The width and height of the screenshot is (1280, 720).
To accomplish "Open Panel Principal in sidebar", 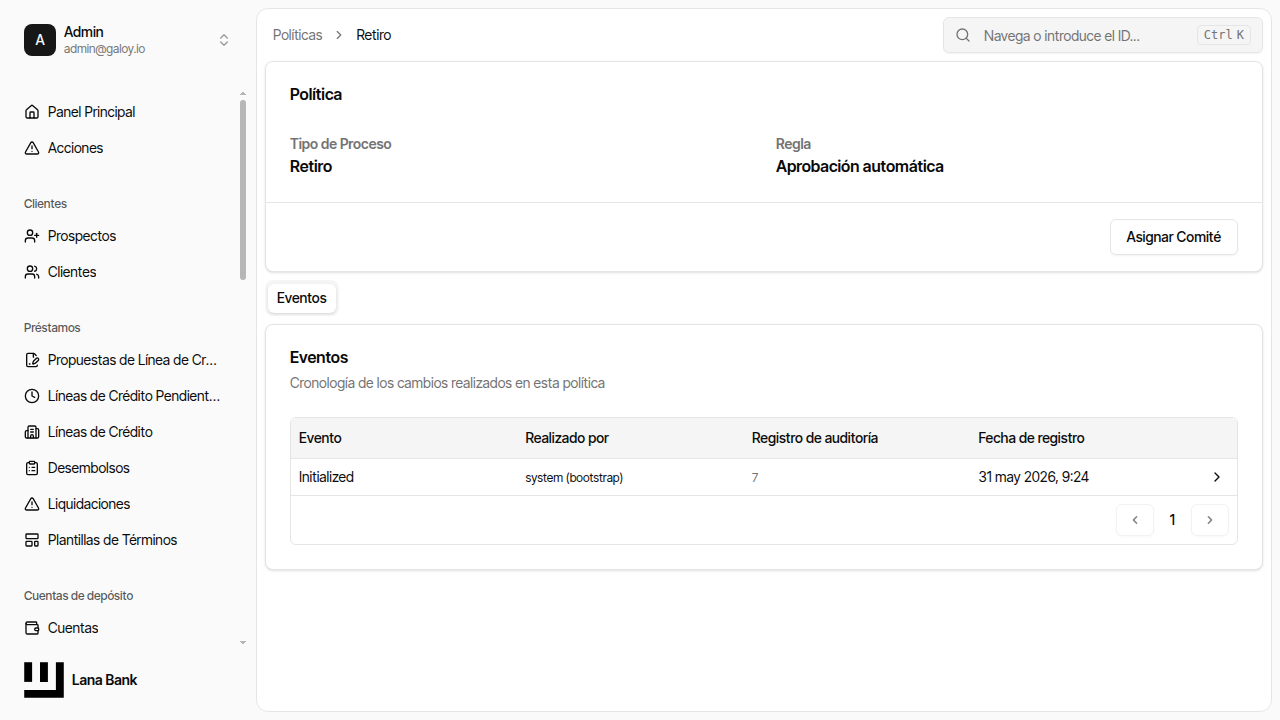I will tap(128, 112).
